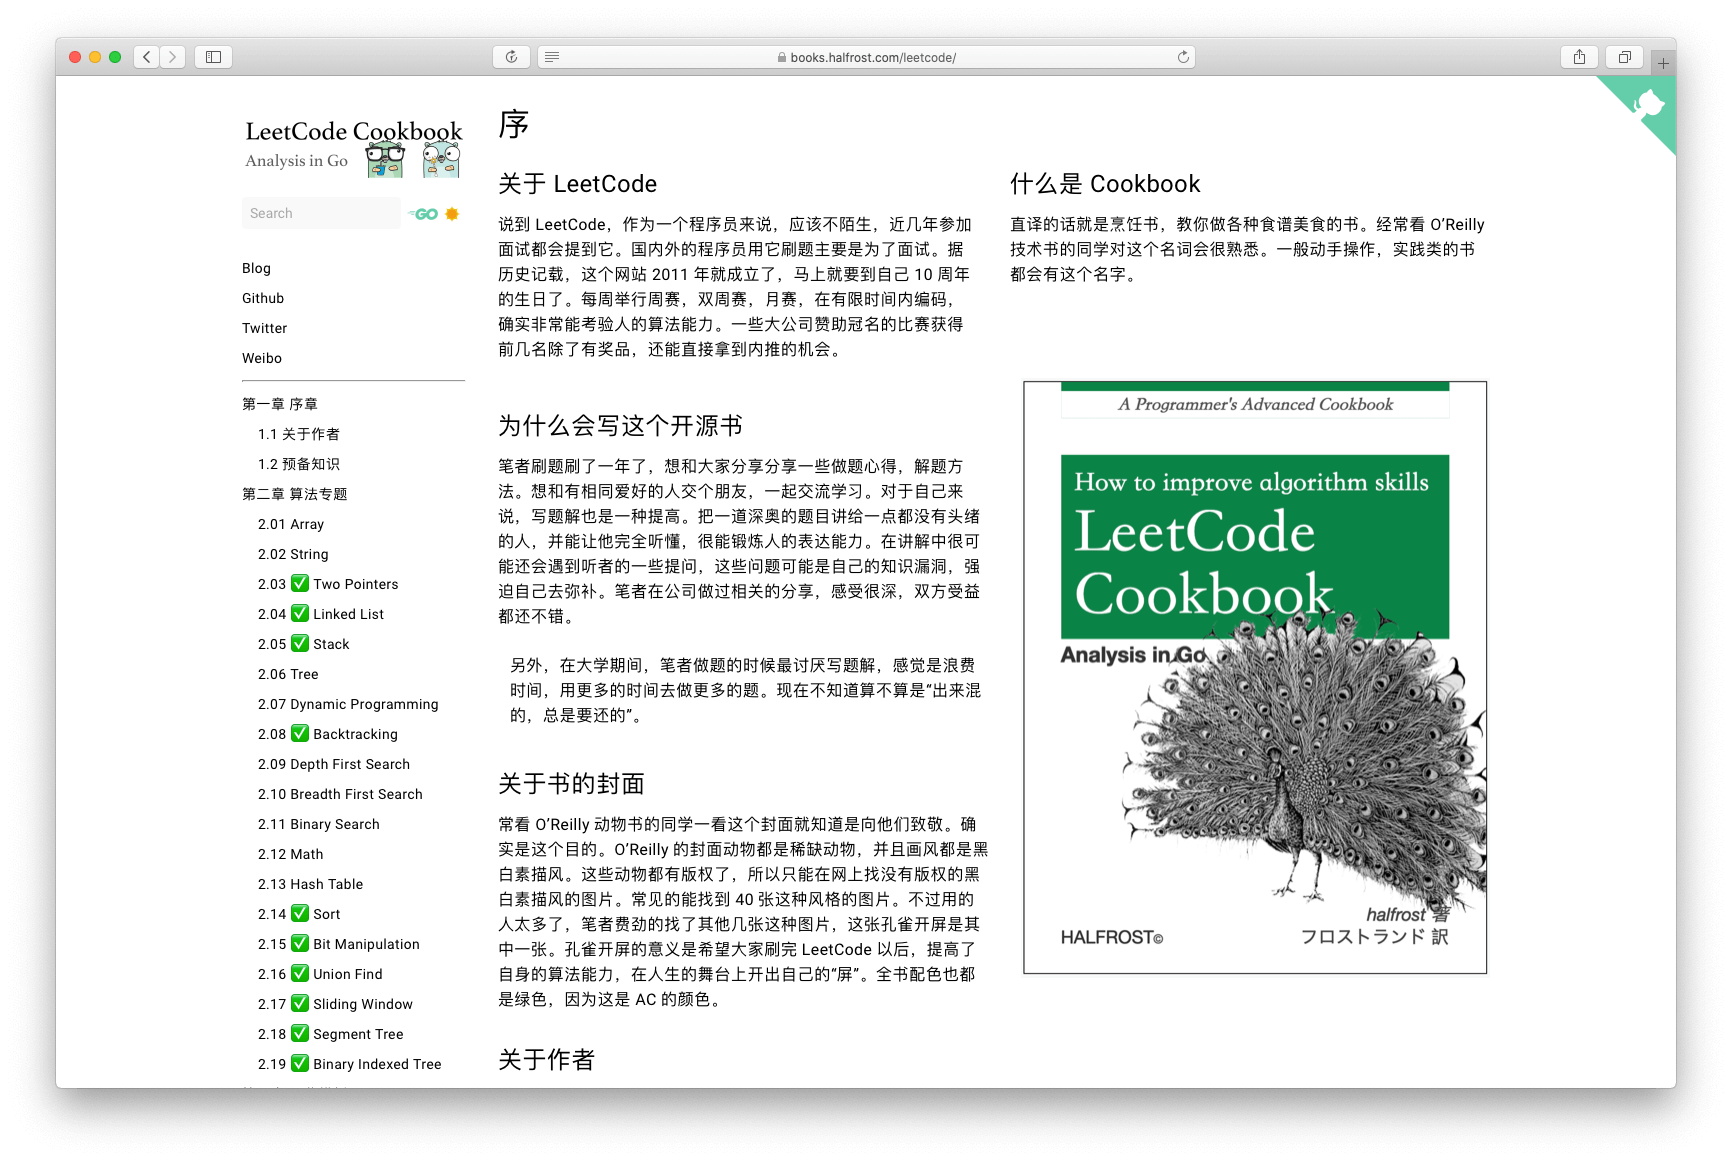This screenshot has height=1162, width=1732.
Task: Click the 什么是 Cookbook heading
Action: [1105, 184]
